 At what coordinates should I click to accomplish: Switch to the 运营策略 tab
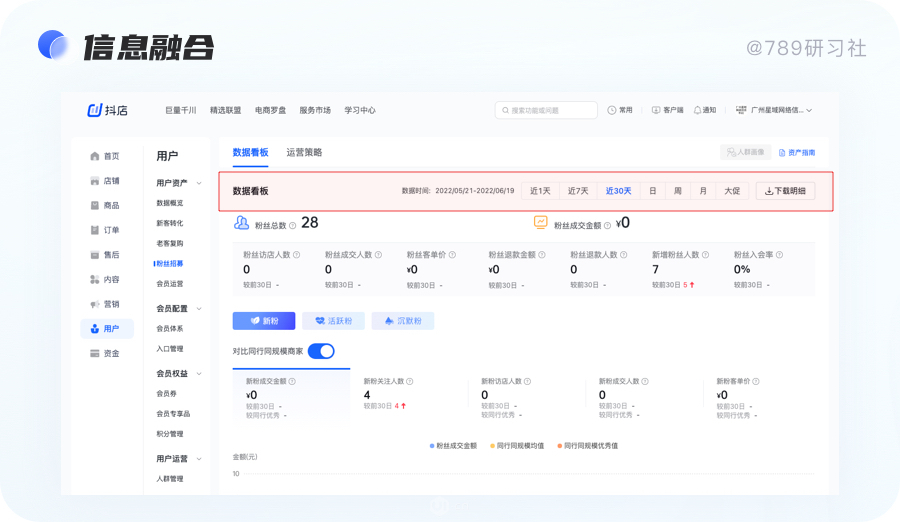coord(304,153)
